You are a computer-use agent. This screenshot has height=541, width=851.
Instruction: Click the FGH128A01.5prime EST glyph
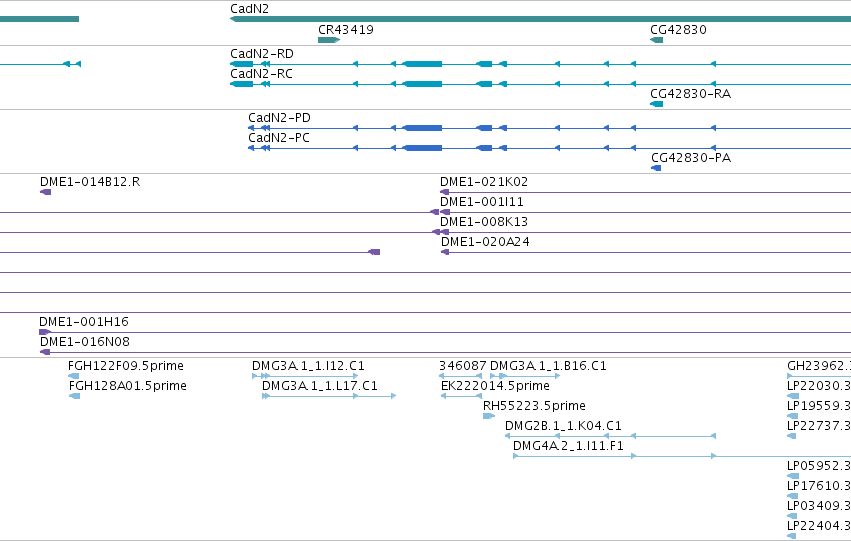coord(75,396)
